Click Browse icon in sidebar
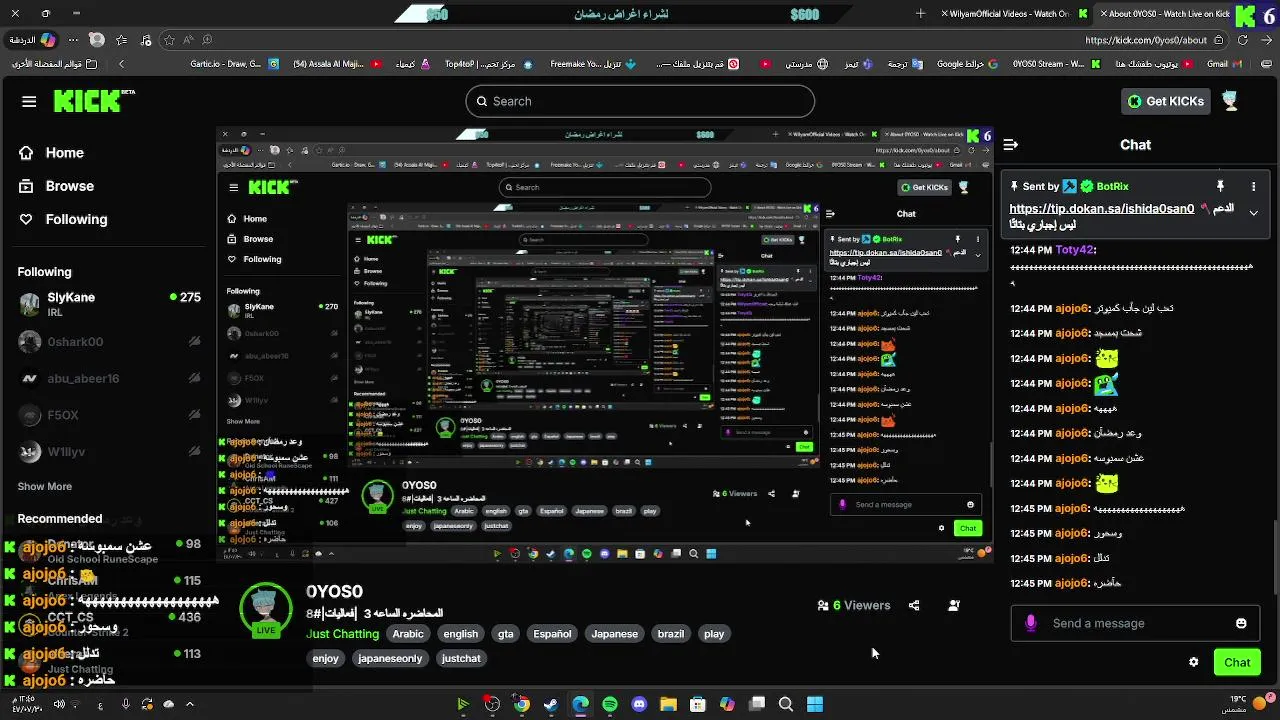Screen dimensions: 1280x720 tap(27, 186)
